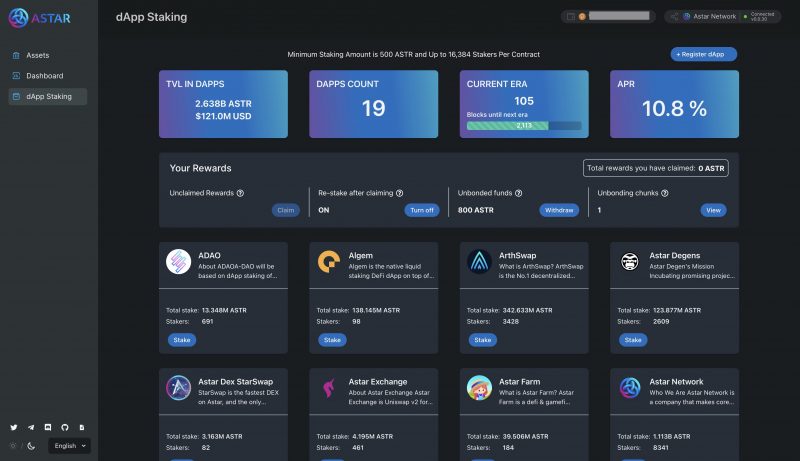Open the Astar Farm title
The width and height of the screenshot is (800, 461).
tap(519, 381)
